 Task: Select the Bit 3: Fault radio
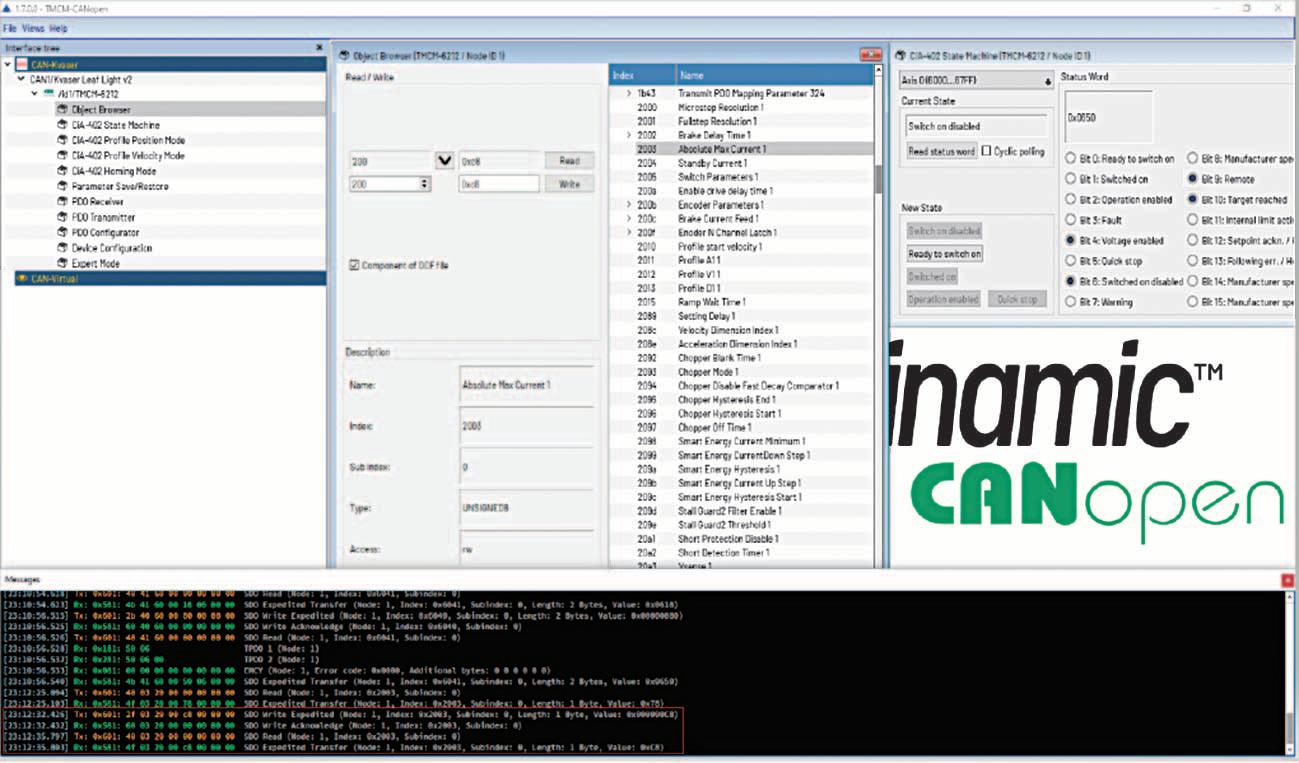(1071, 220)
